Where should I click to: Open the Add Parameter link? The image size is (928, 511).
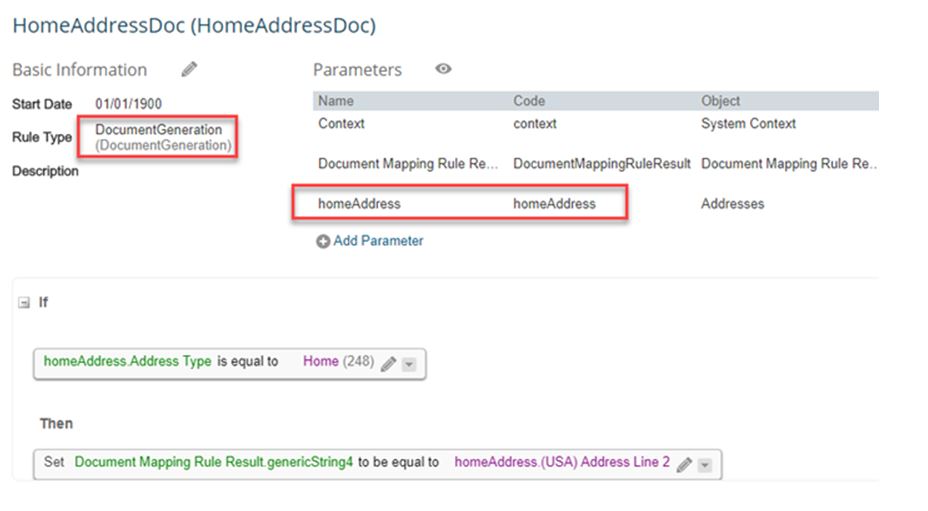(x=378, y=241)
